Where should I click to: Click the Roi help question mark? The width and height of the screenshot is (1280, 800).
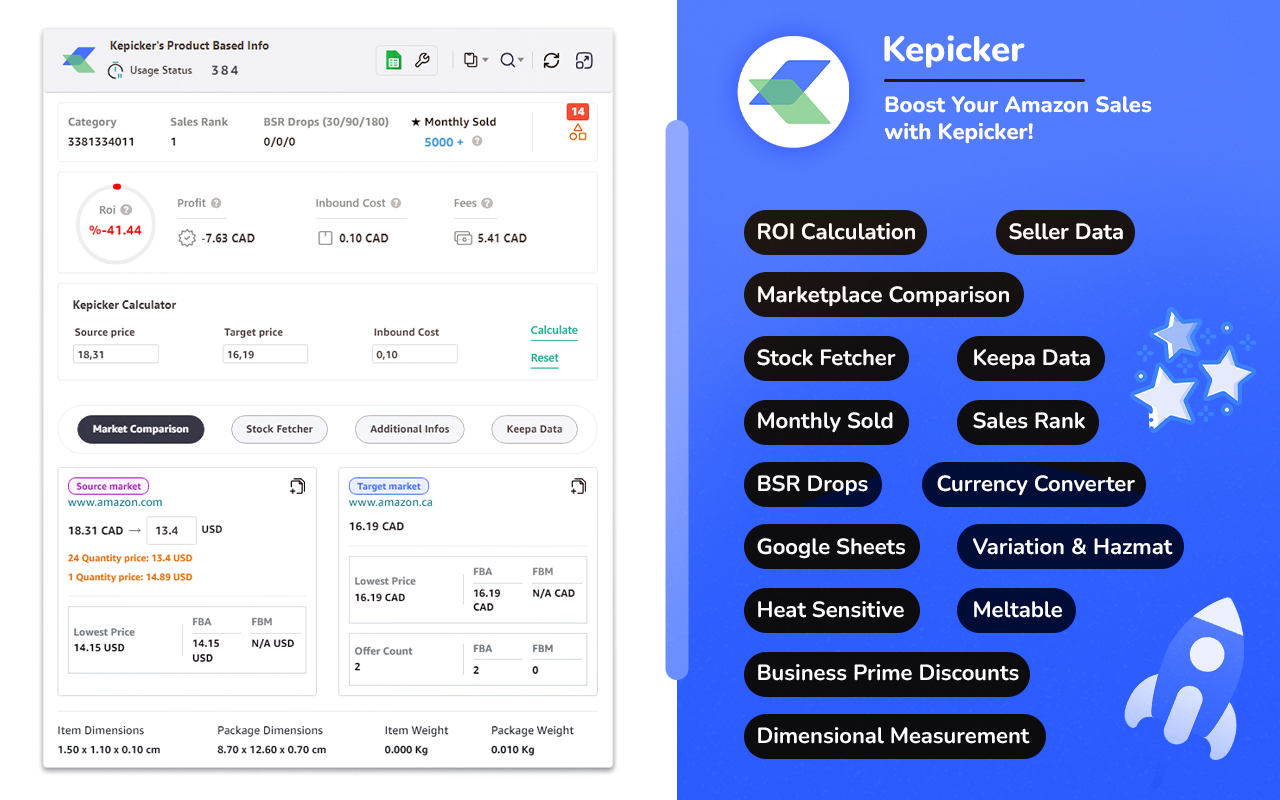126,210
